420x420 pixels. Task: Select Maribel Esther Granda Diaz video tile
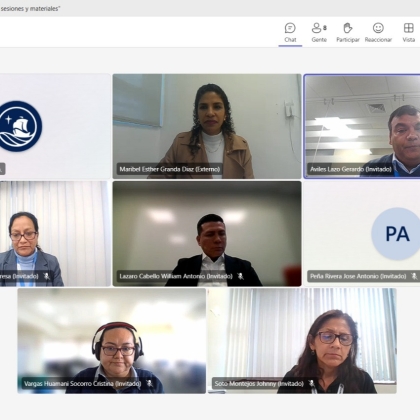point(207,126)
